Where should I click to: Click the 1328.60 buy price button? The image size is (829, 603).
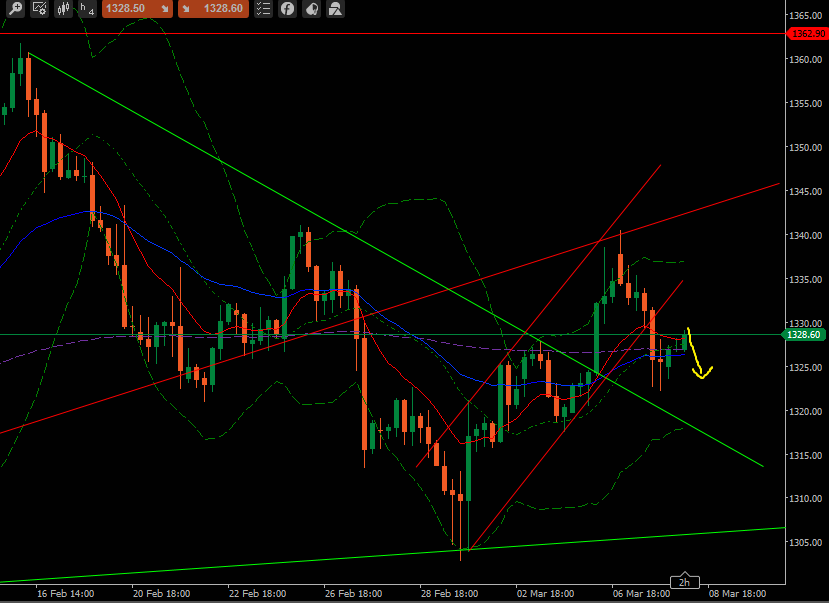[x=214, y=8]
